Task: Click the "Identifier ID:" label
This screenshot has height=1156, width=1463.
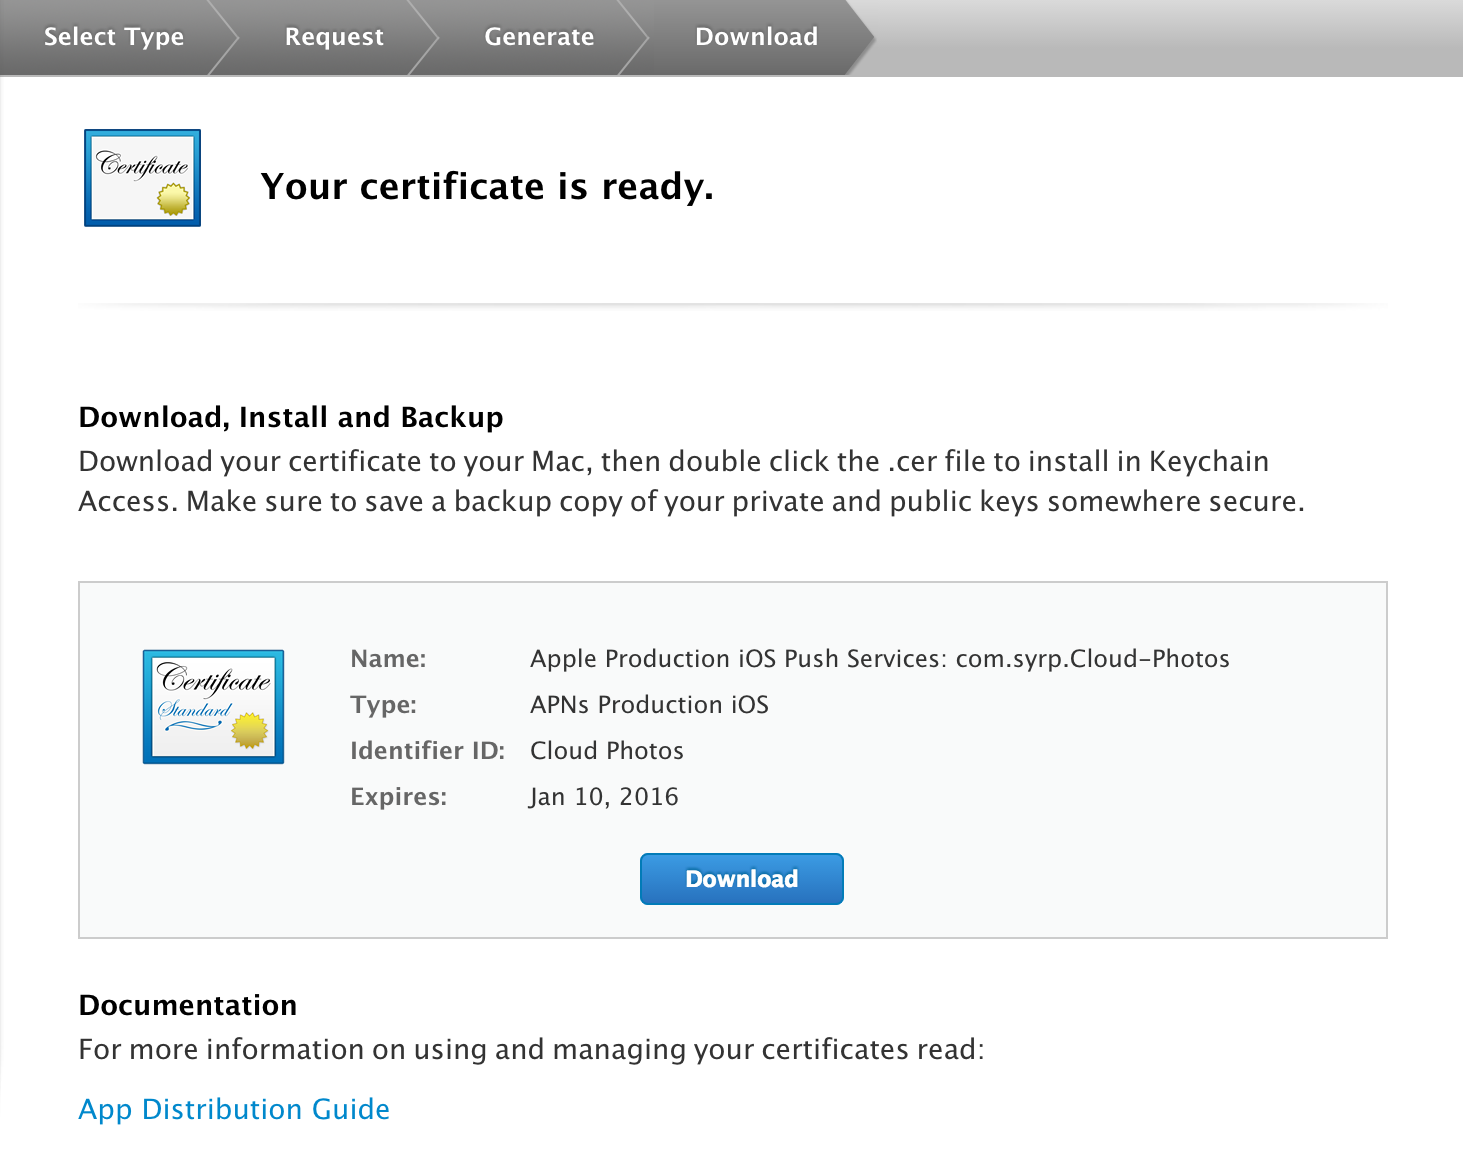Action: pos(427,751)
